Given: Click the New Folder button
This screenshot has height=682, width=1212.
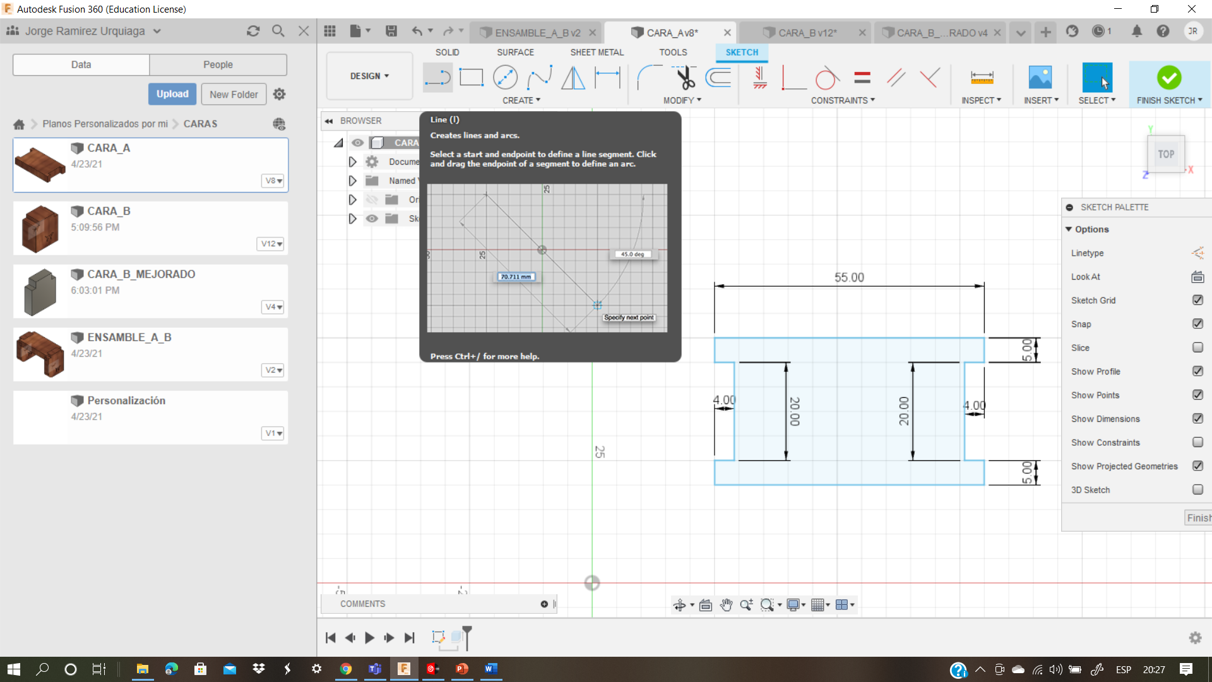Looking at the screenshot, I should 233,94.
